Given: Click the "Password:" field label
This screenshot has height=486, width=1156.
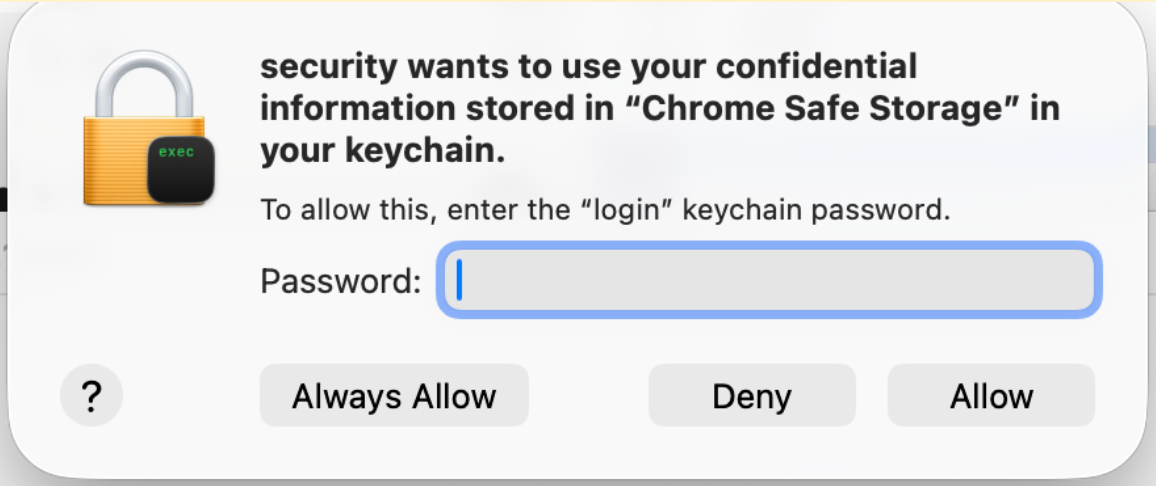Looking at the screenshot, I should tap(341, 281).
